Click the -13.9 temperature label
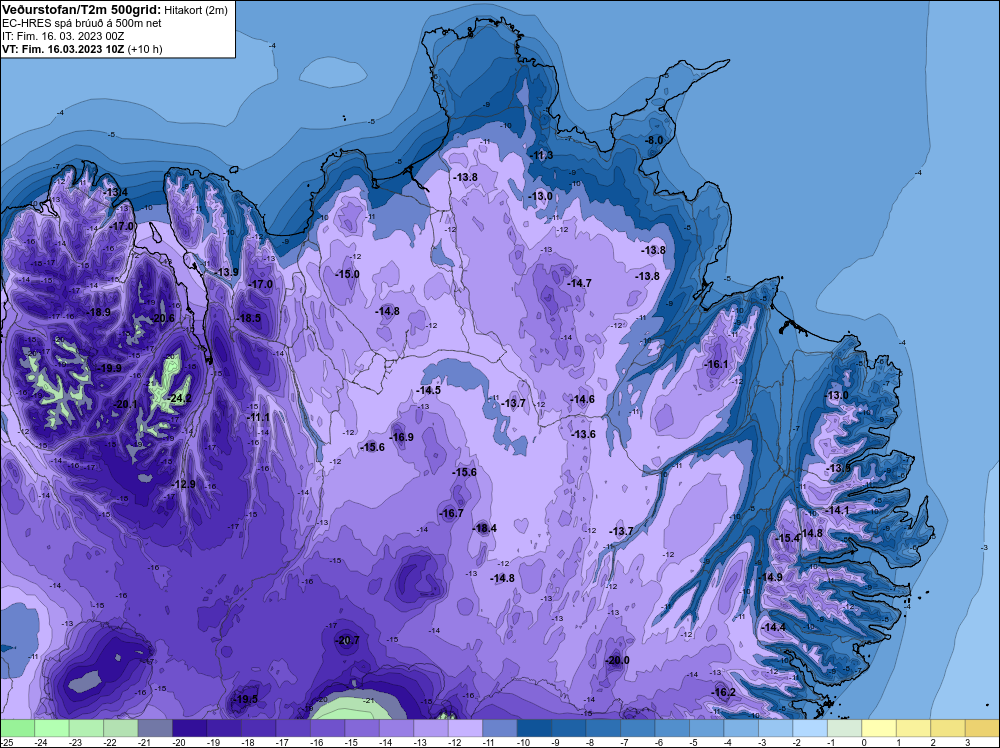The width and height of the screenshot is (1000, 748). (226, 272)
